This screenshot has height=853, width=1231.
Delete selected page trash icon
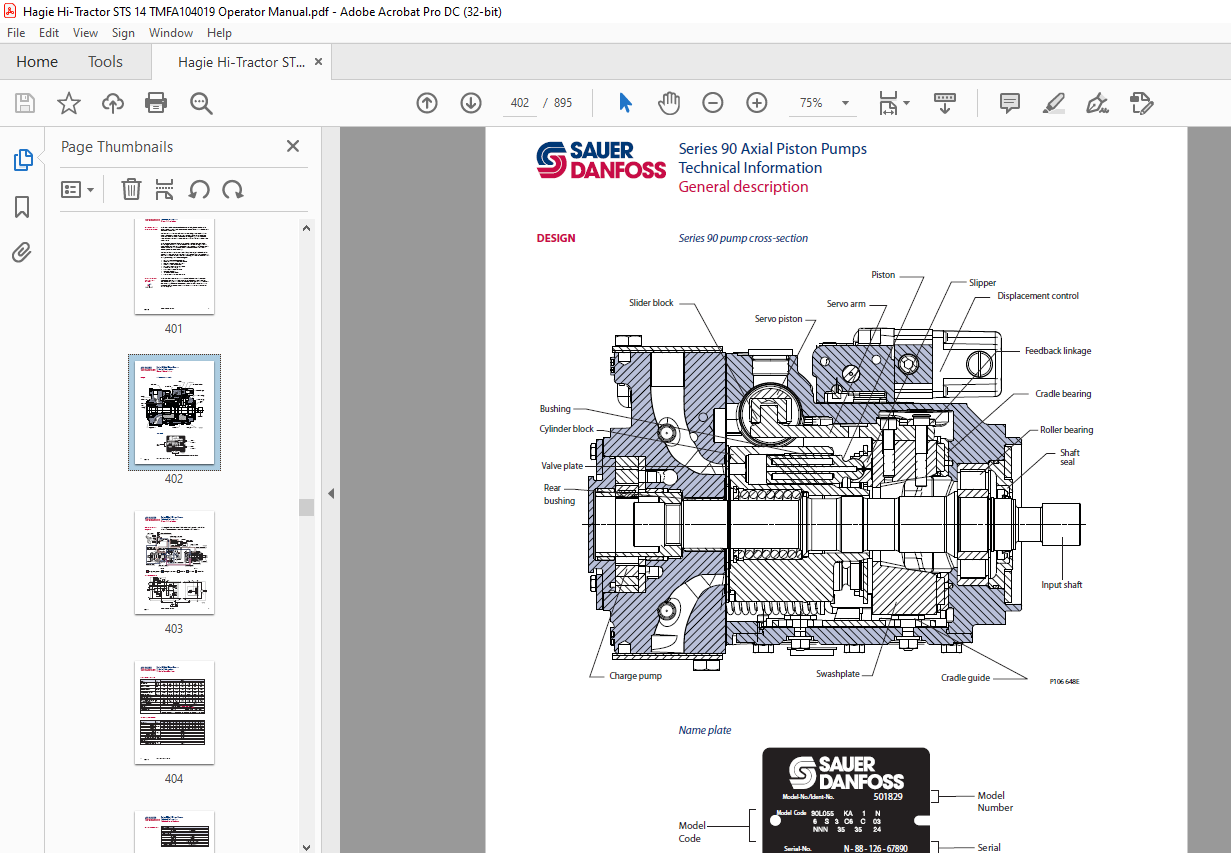coord(131,189)
